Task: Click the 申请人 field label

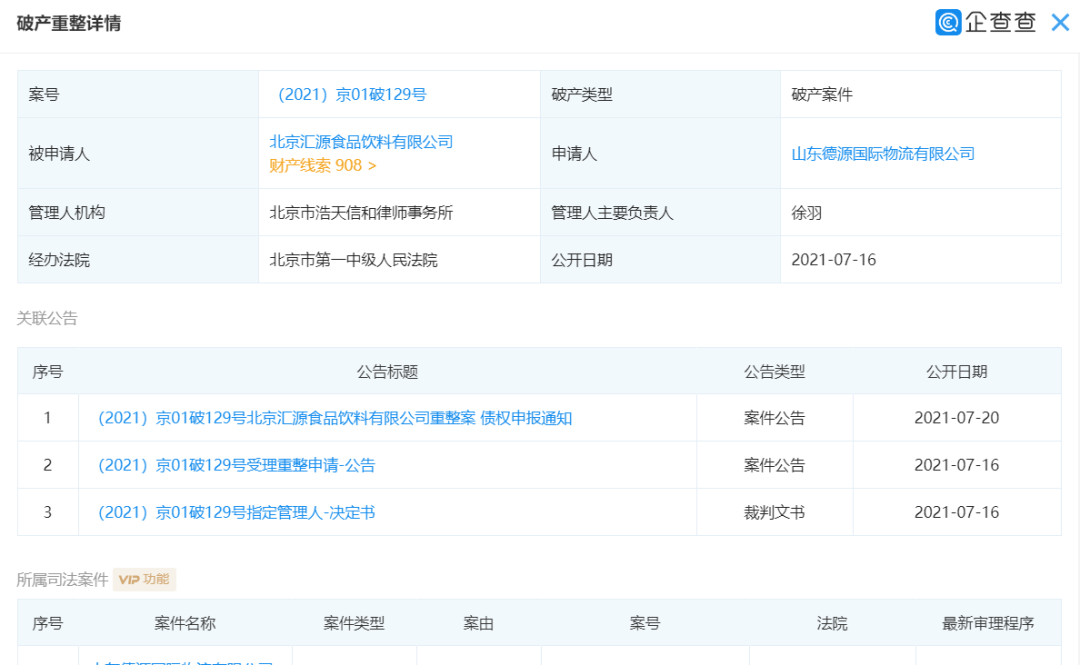Action: 574,154
